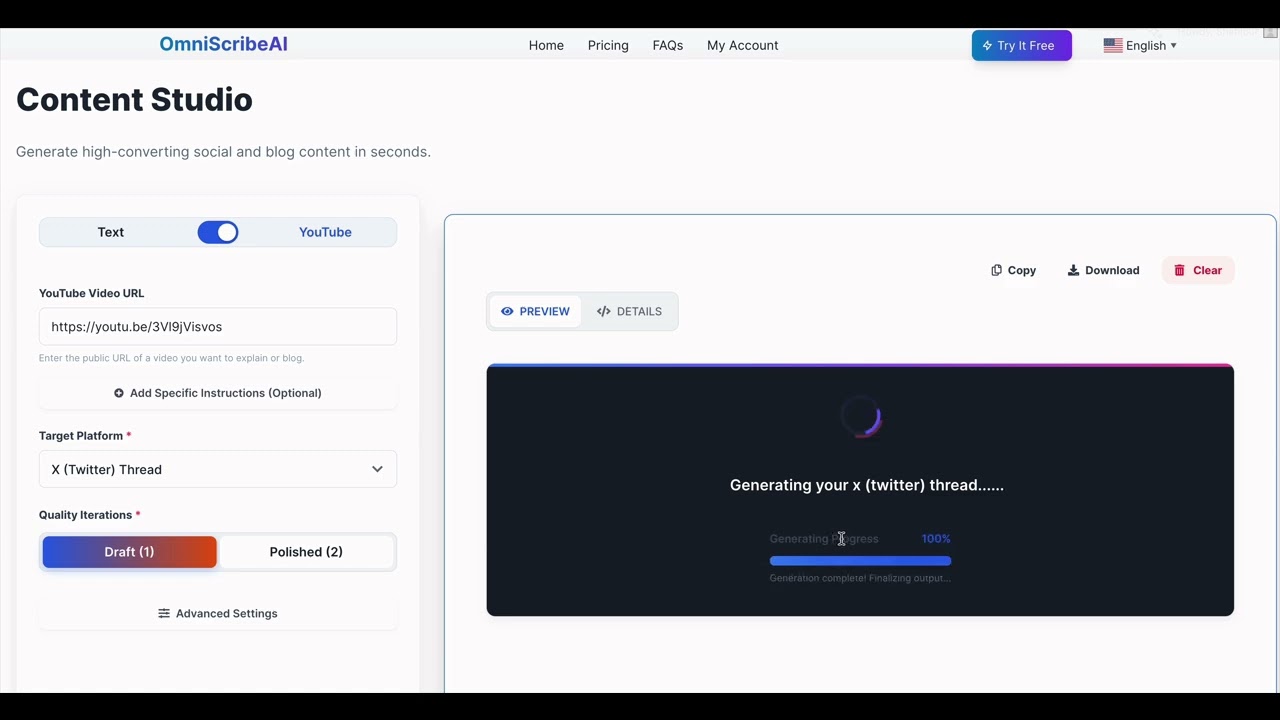Click the YouTube Video URL field

pos(218,326)
